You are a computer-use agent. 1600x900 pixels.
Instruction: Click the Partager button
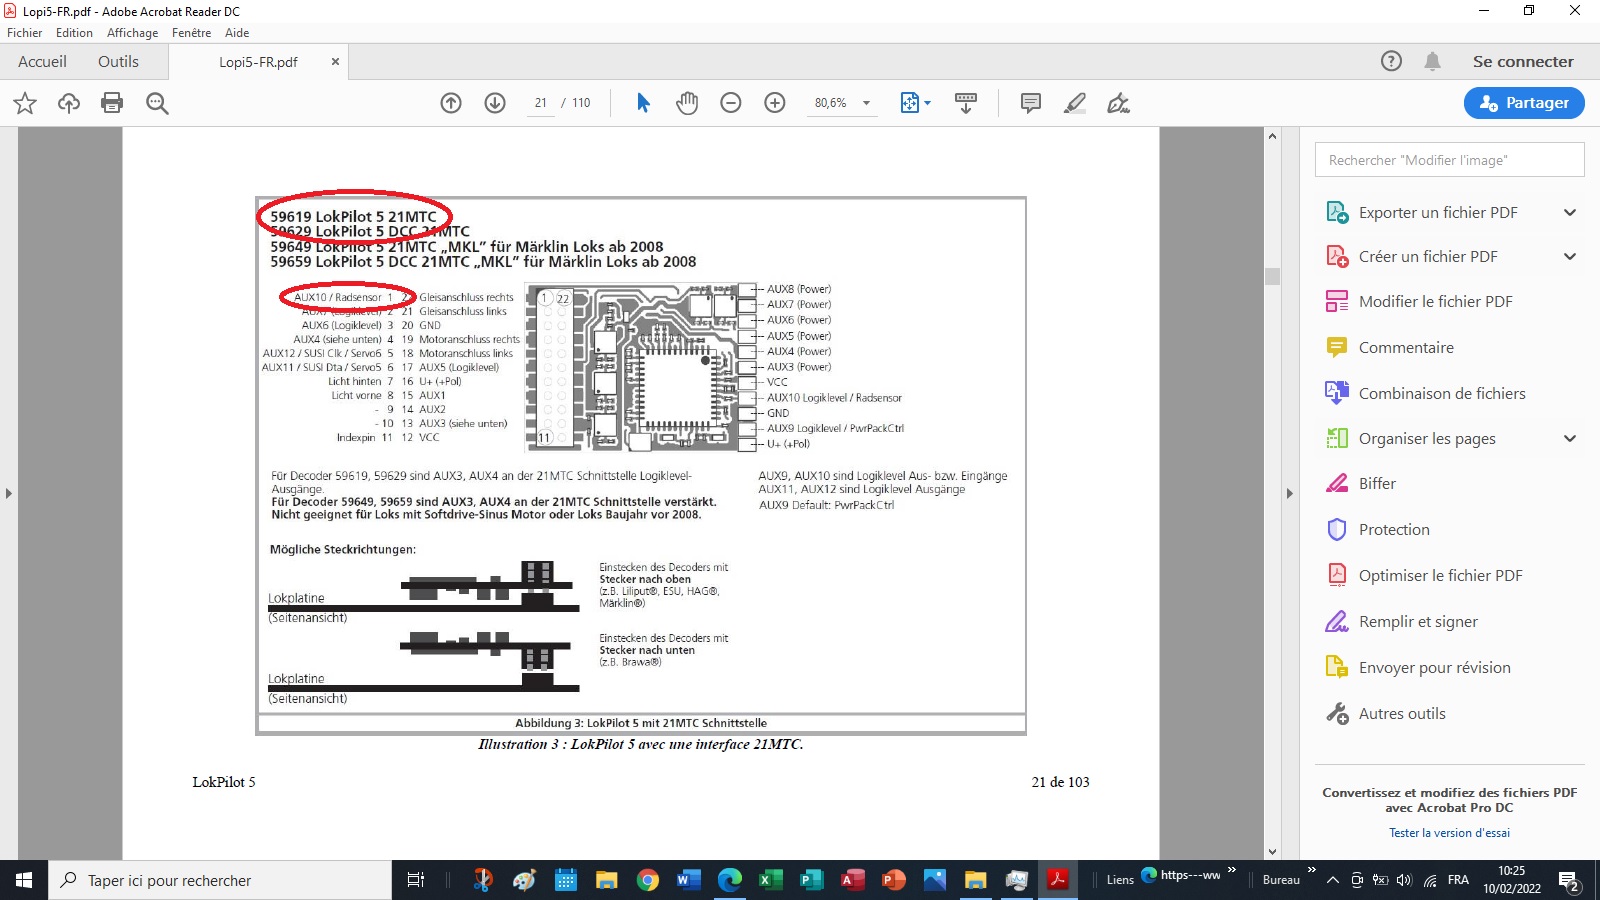(x=1523, y=103)
